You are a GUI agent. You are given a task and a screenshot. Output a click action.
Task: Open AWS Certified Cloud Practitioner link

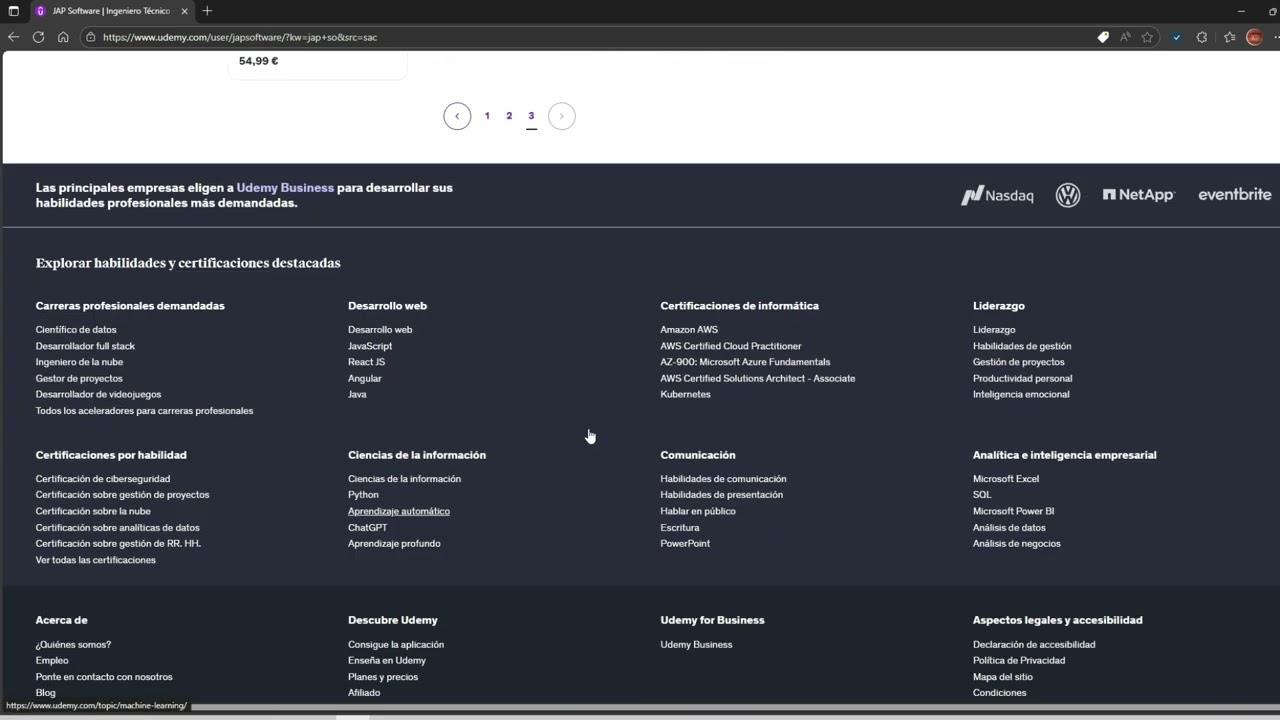[x=731, y=346]
